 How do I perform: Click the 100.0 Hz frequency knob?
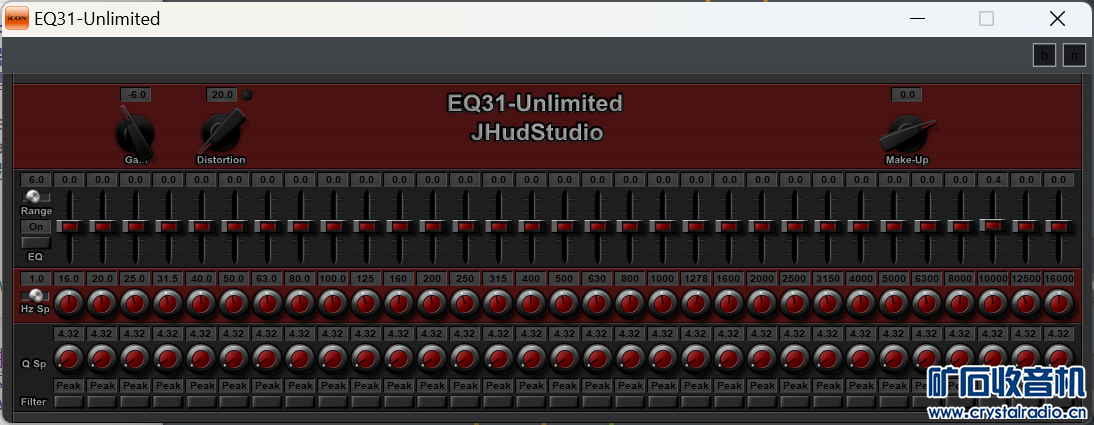click(x=334, y=304)
